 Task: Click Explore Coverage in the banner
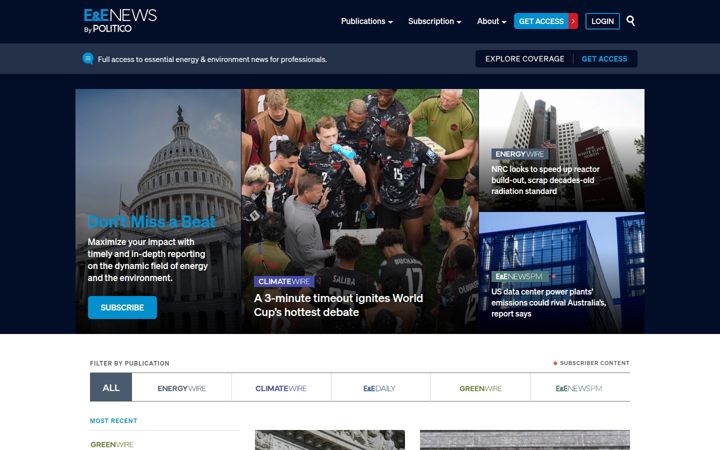[x=524, y=59]
